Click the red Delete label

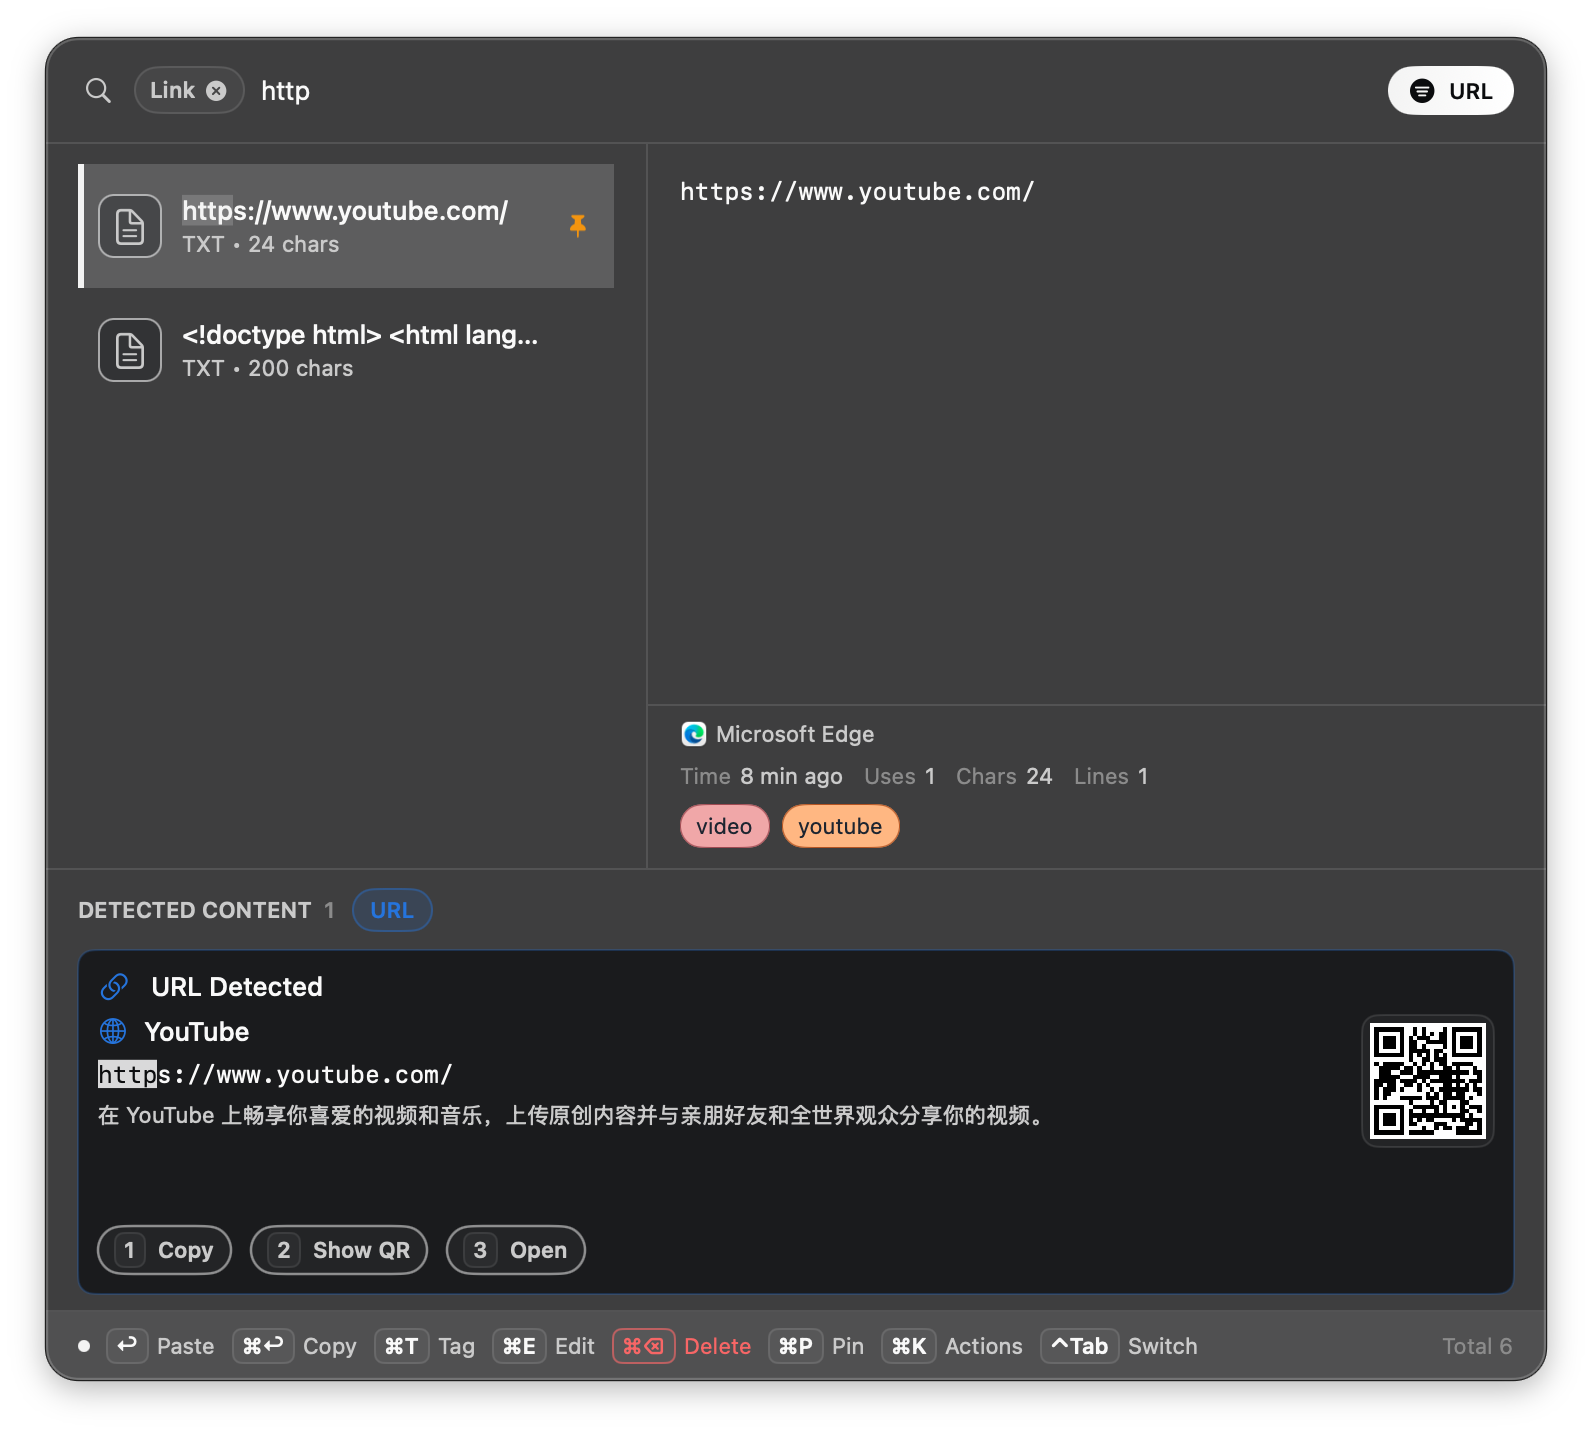pyautogui.click(x=718, y=1346)
